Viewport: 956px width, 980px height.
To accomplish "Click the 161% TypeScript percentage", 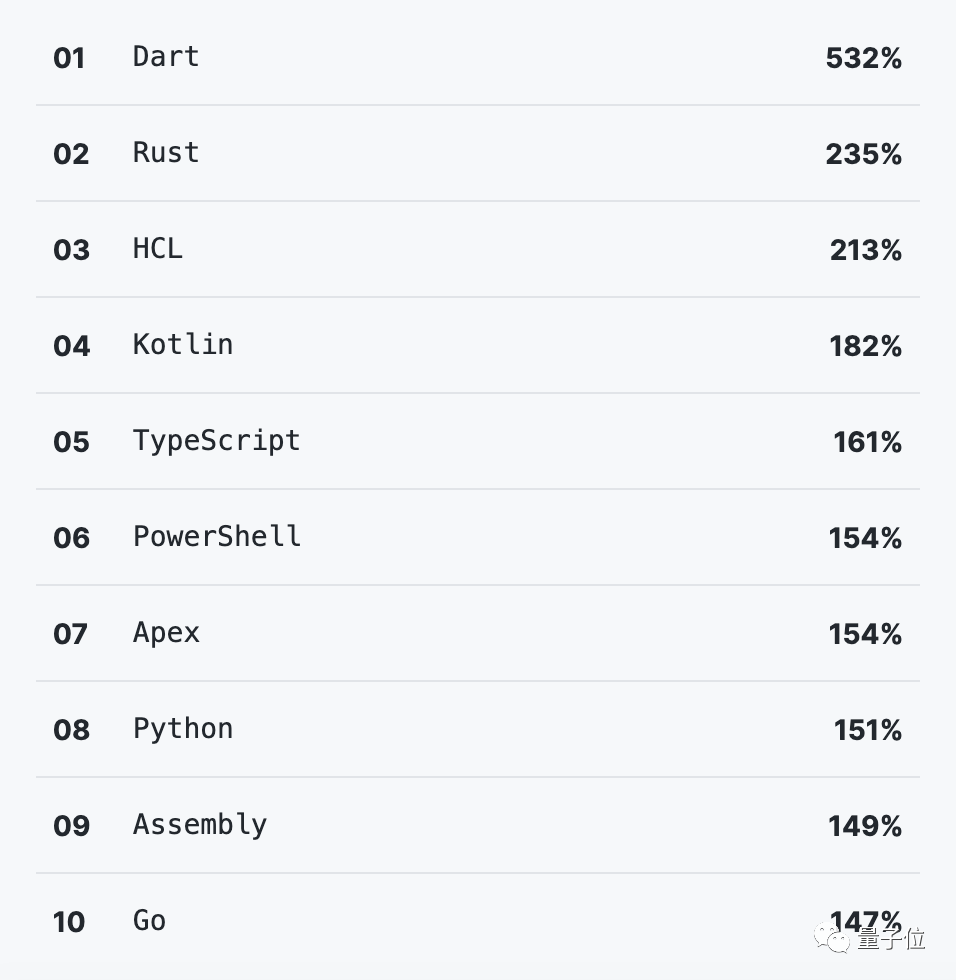I will click(x=867, y=442).
